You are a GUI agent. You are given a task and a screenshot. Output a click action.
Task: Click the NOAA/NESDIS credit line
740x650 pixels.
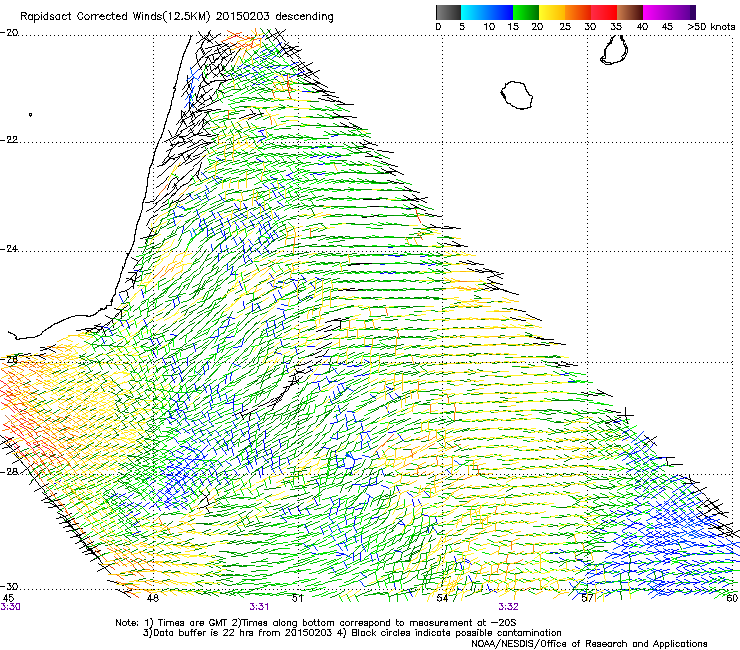(x=589, y=644)
